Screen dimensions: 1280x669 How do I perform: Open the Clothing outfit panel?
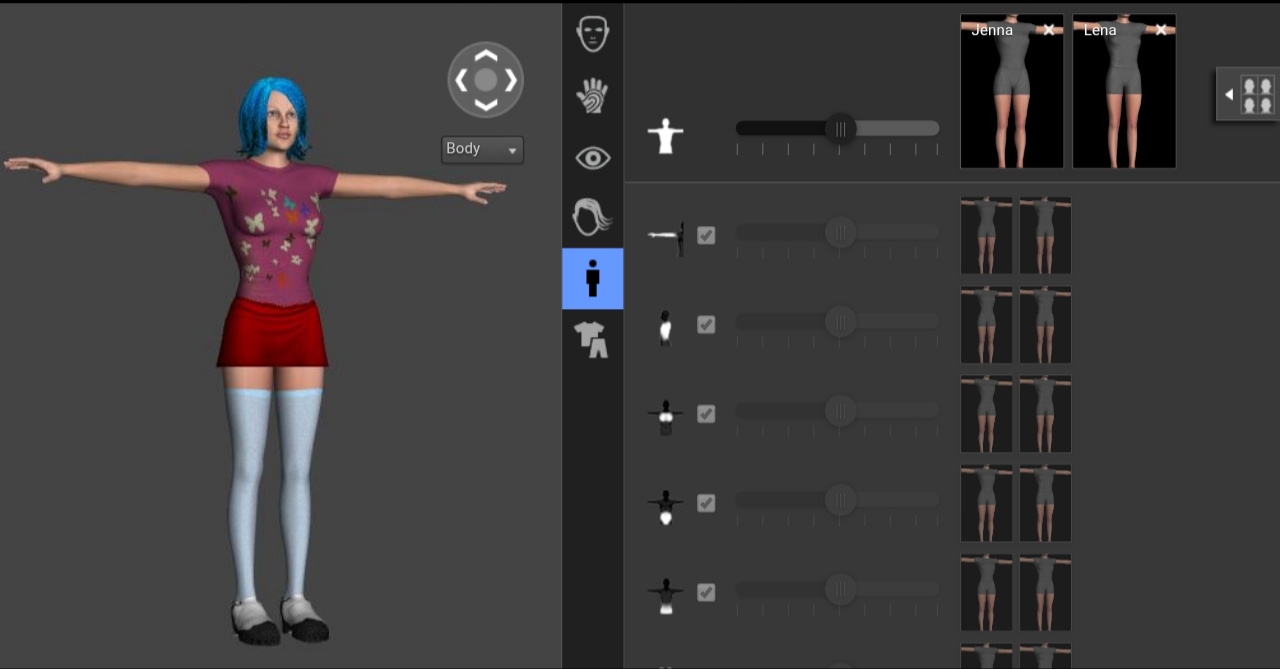[x=593, y=340]
